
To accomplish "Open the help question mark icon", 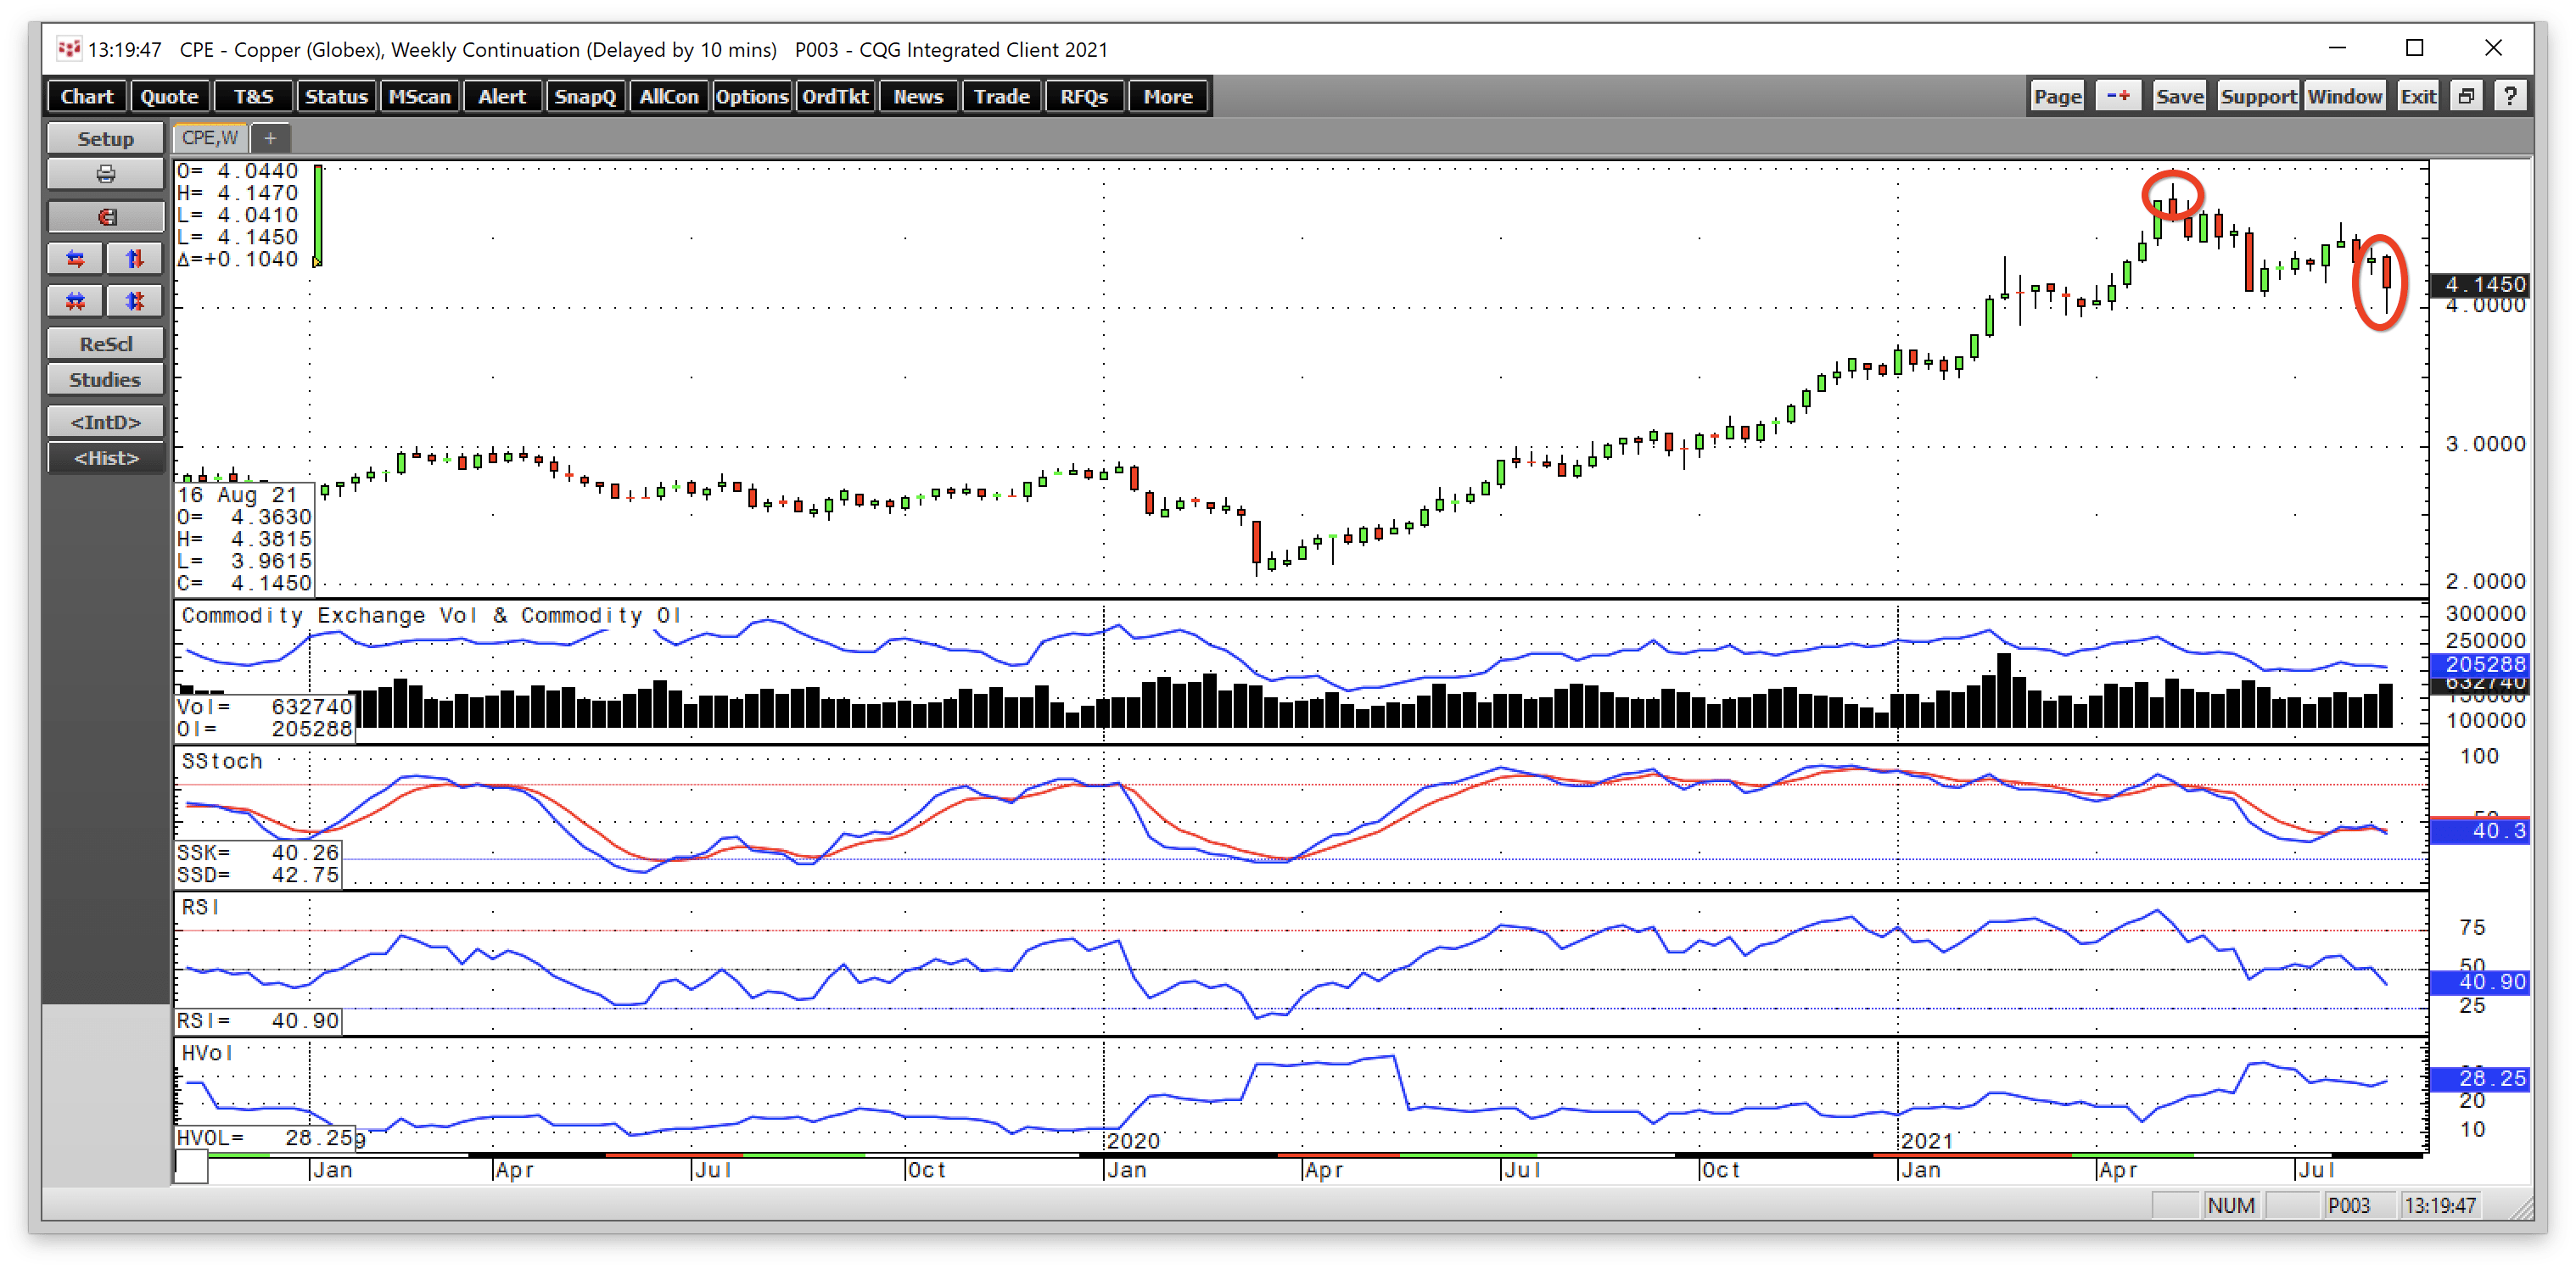I will [x=2511, y=95].
